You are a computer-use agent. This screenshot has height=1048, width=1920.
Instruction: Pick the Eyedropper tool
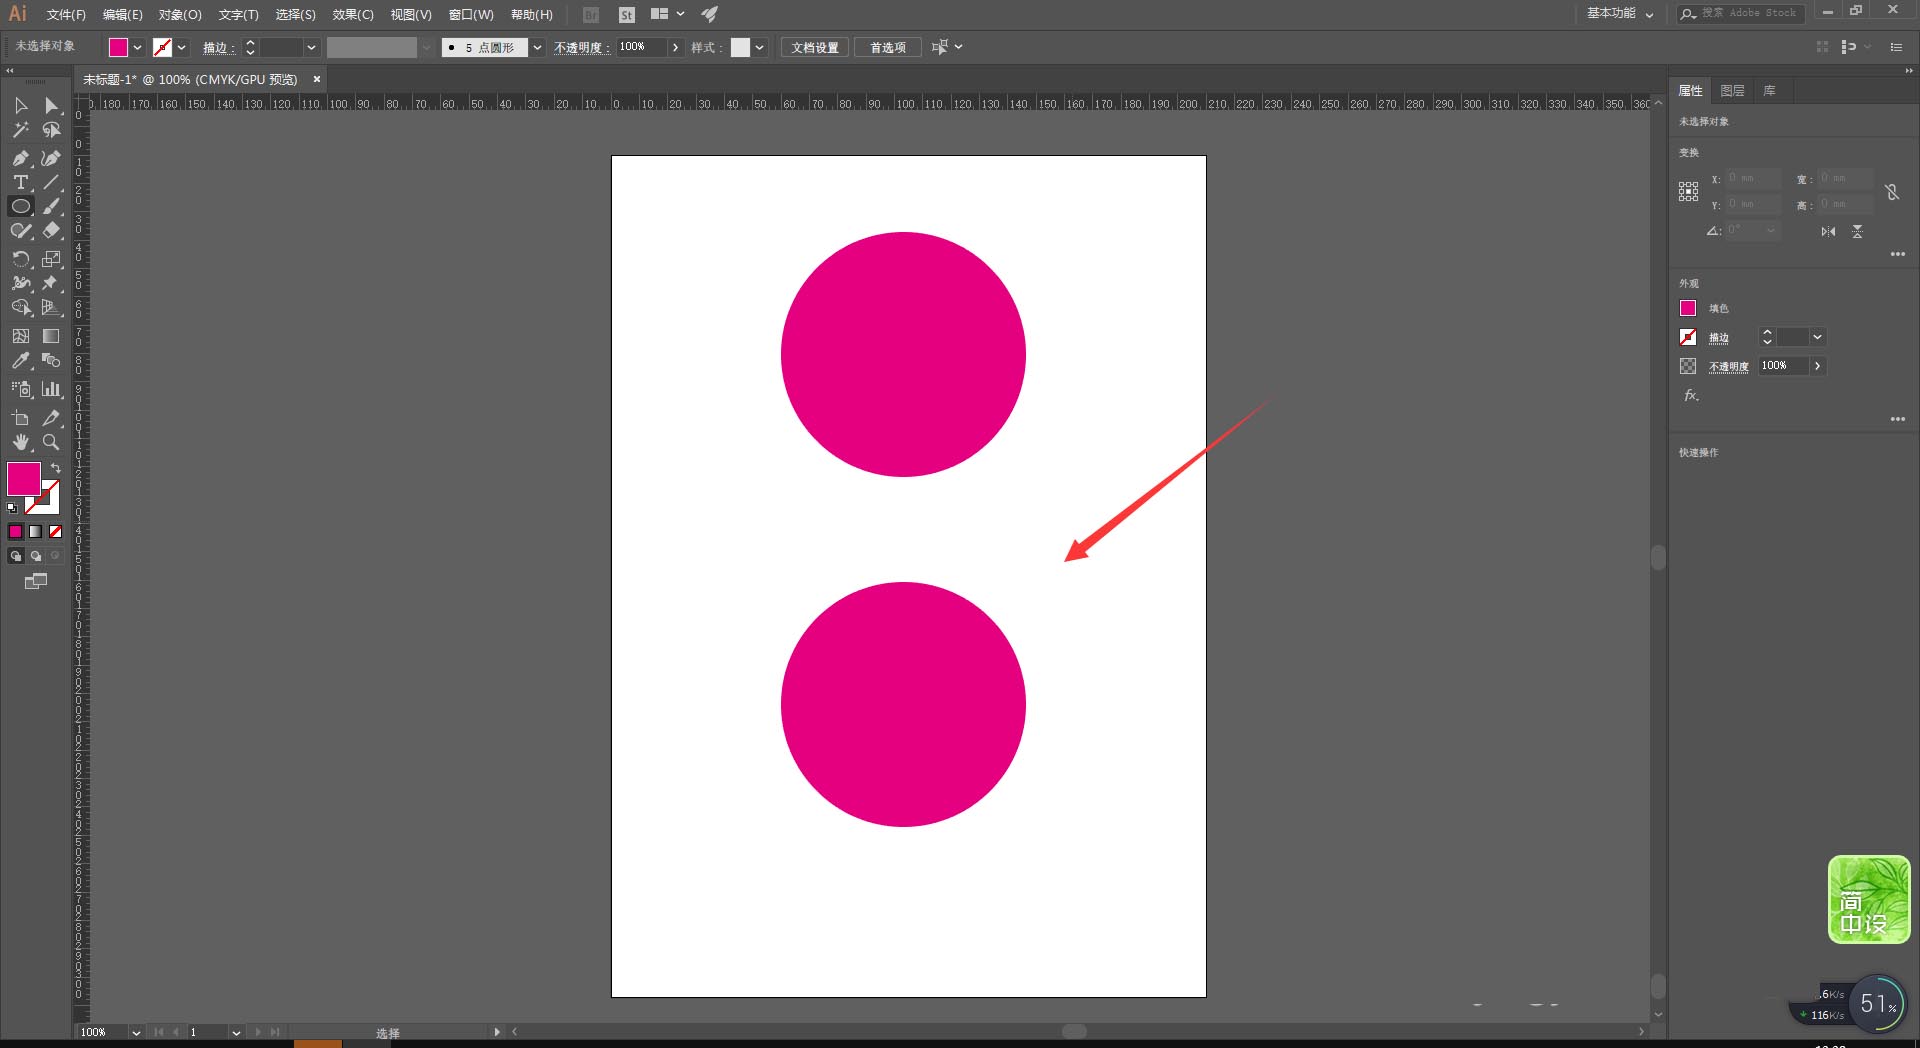point(20,361)
